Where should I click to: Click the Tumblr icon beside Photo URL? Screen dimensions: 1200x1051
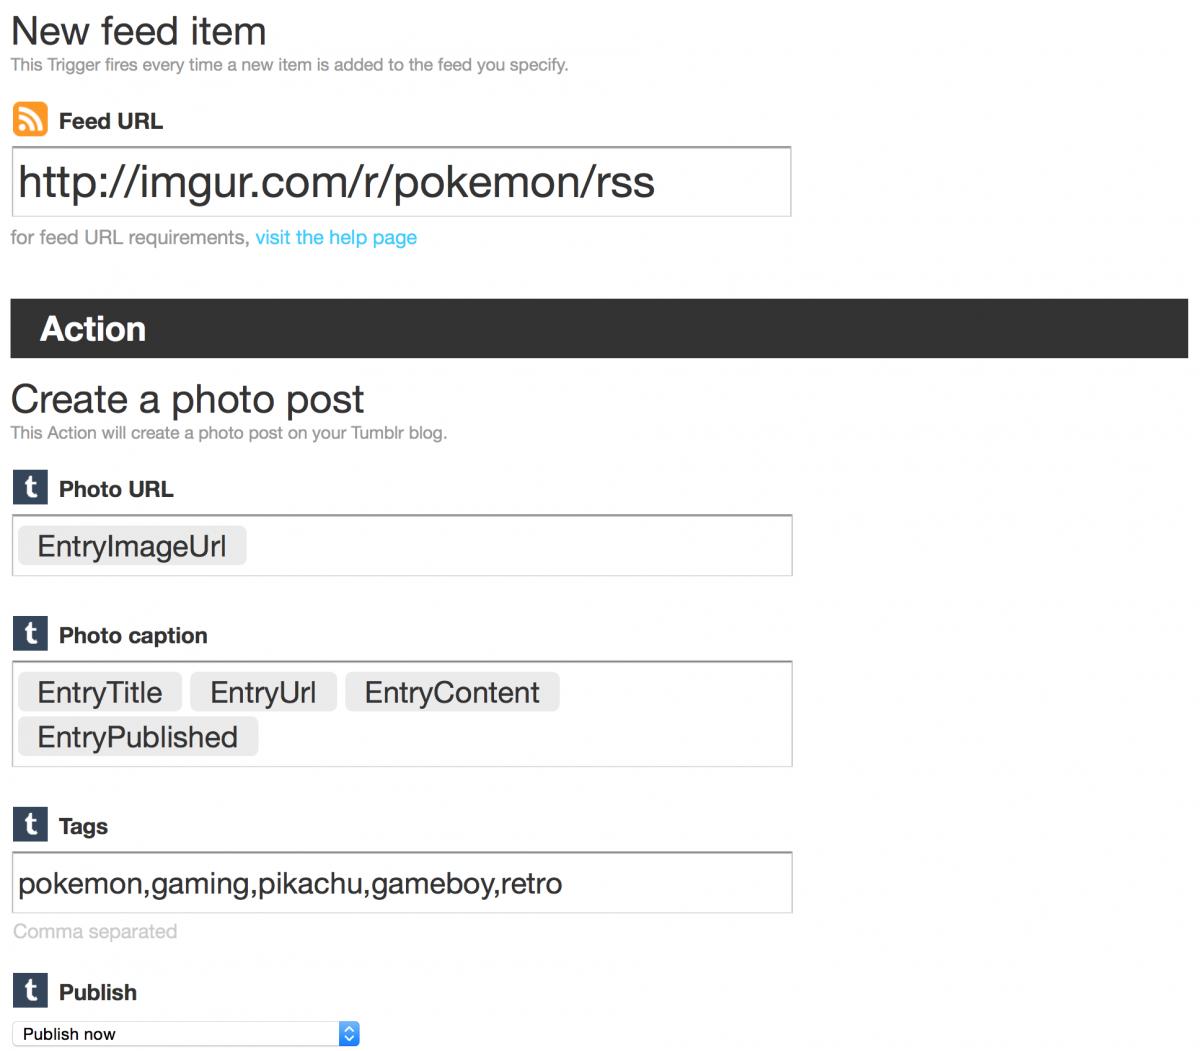click(x=30, y=487)
